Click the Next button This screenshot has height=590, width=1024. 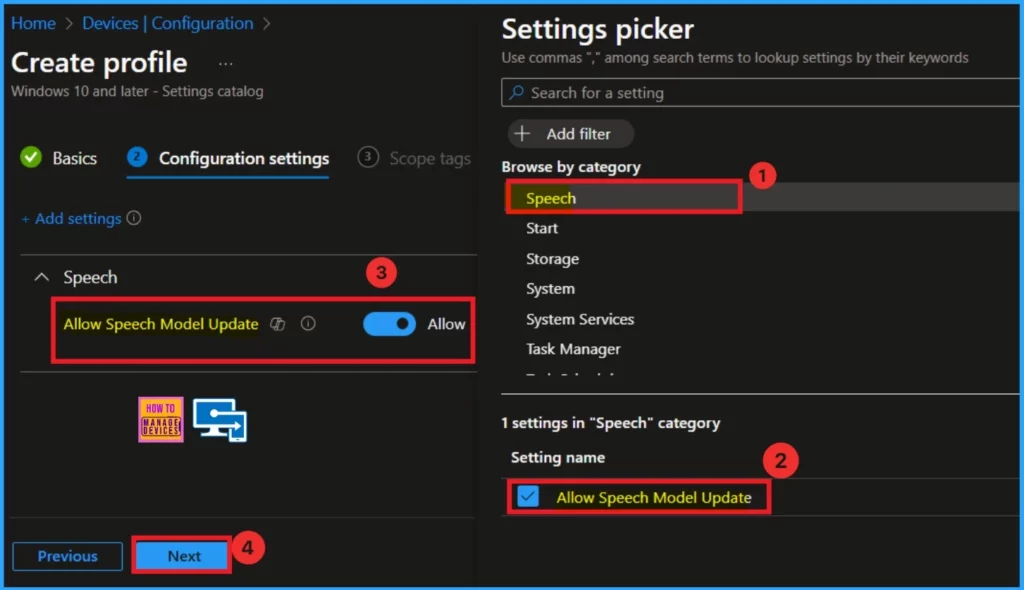(x=183, y=556)
